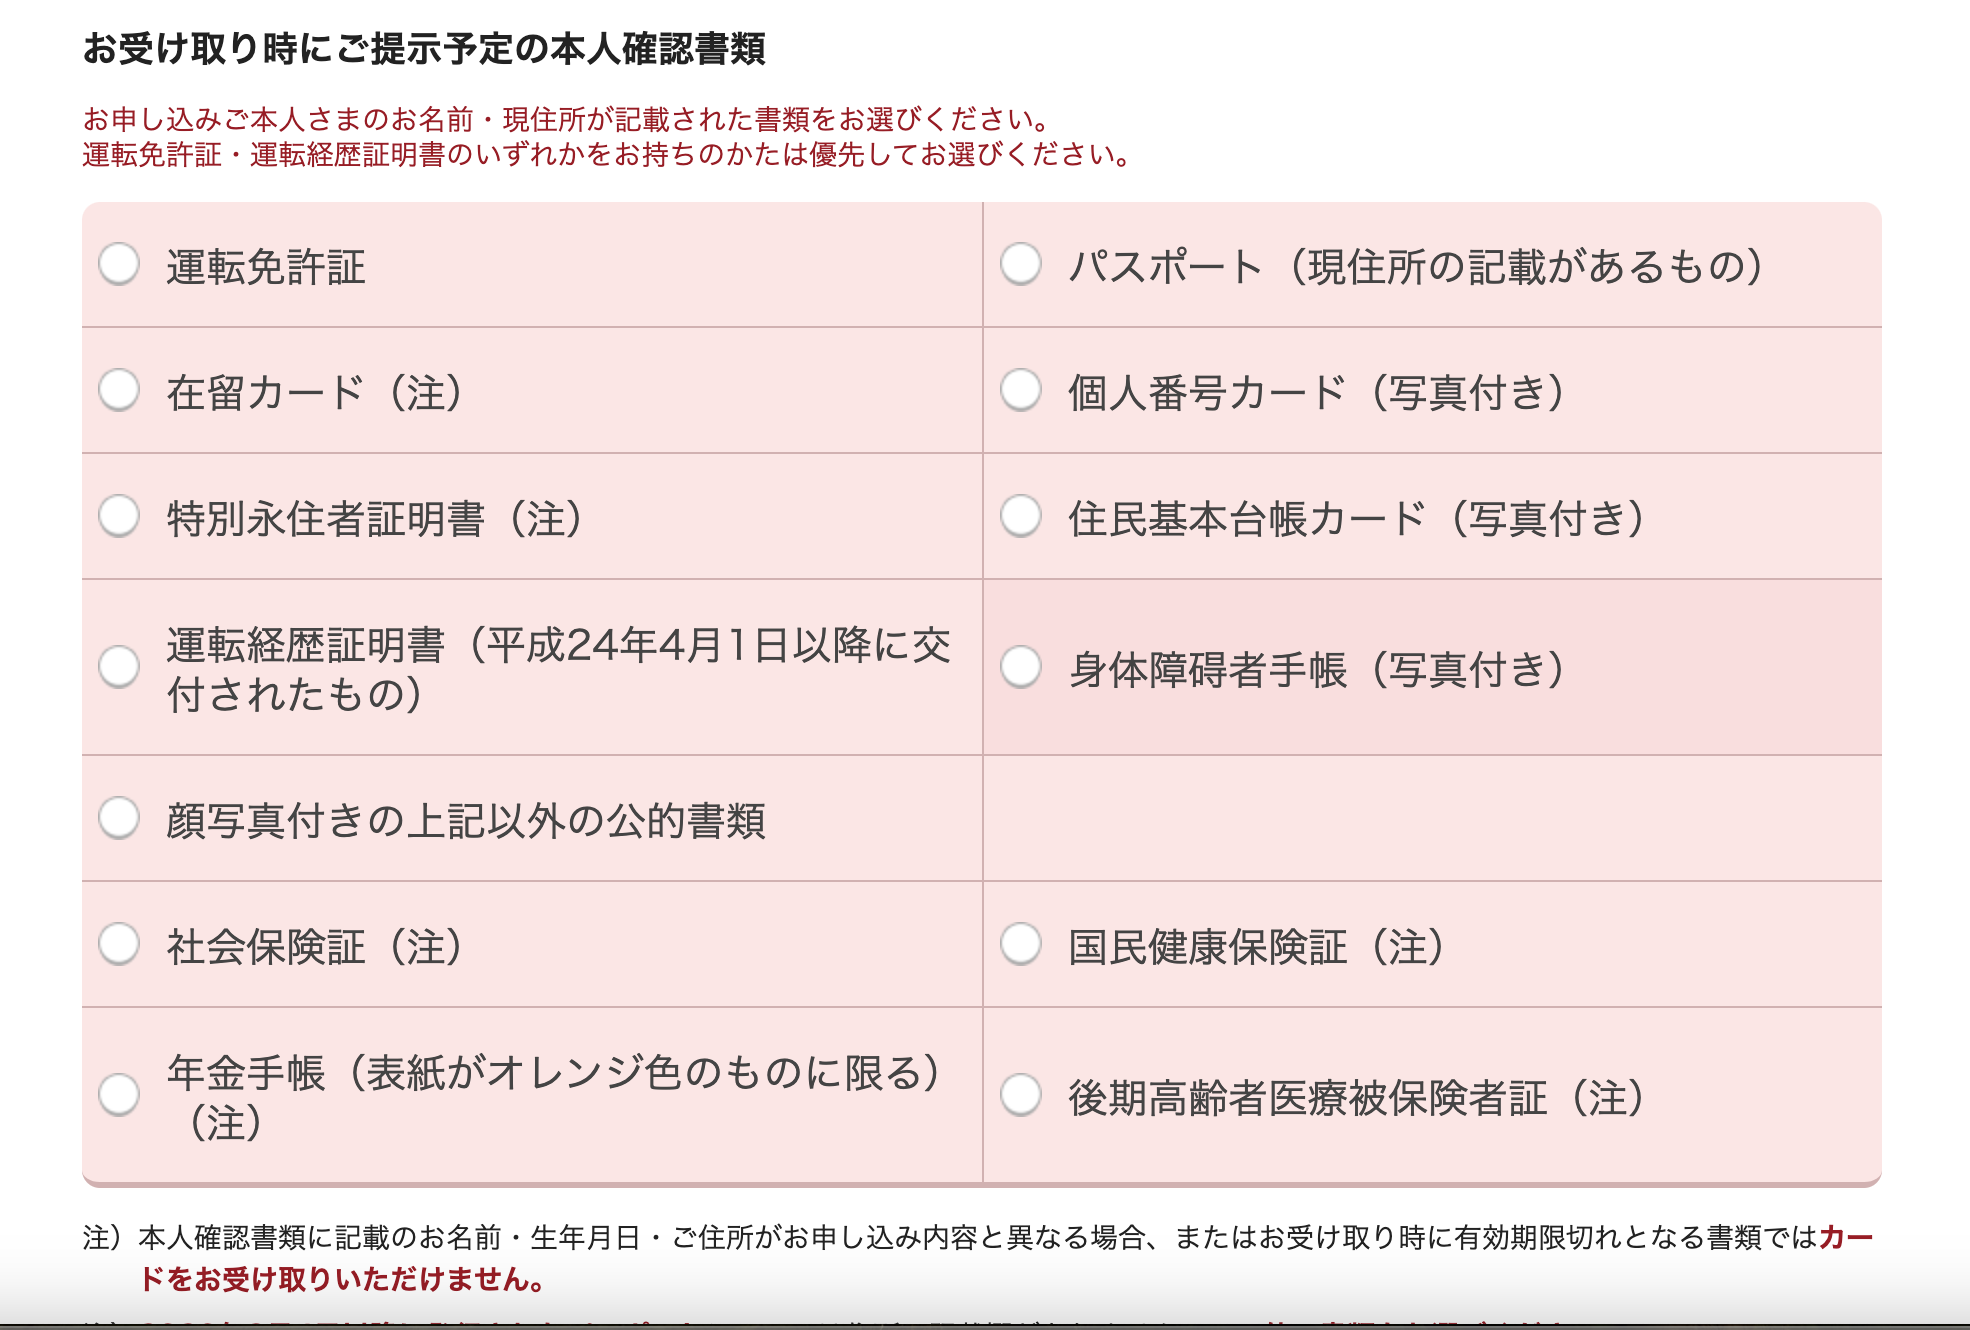Image resolution: width=1970 pixels, height=1330 pixels.
Task: Pick the 個人番号カード（写真付き） radio option
Action: pyautogui.click(x=1021, y=390)
